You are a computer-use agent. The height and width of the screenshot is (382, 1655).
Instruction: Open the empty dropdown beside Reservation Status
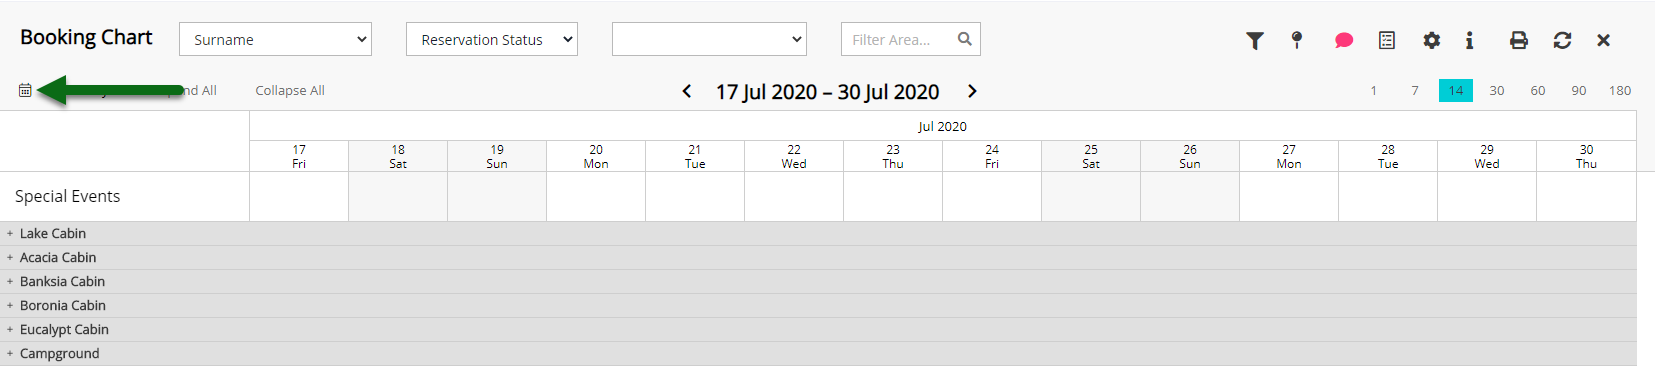[709, 39]
